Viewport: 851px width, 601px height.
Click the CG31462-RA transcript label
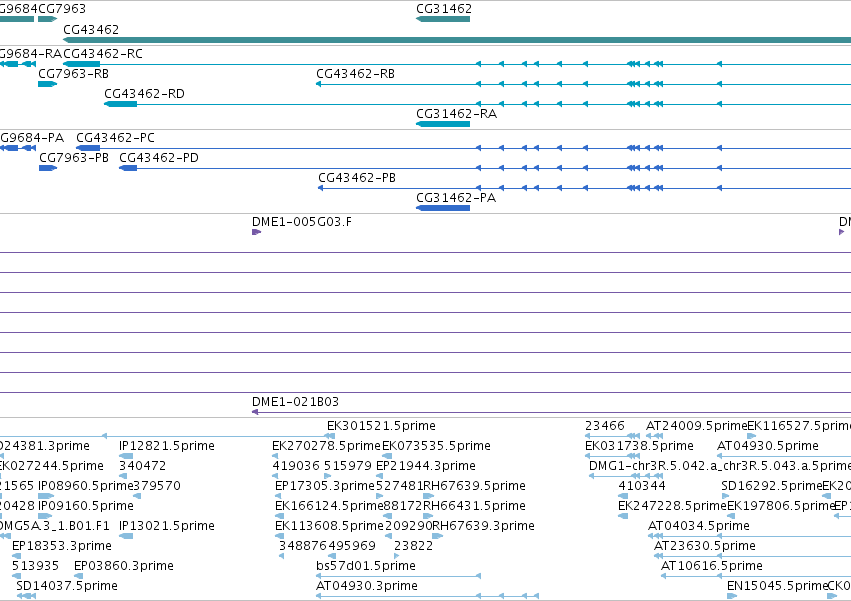click(456, 114)
